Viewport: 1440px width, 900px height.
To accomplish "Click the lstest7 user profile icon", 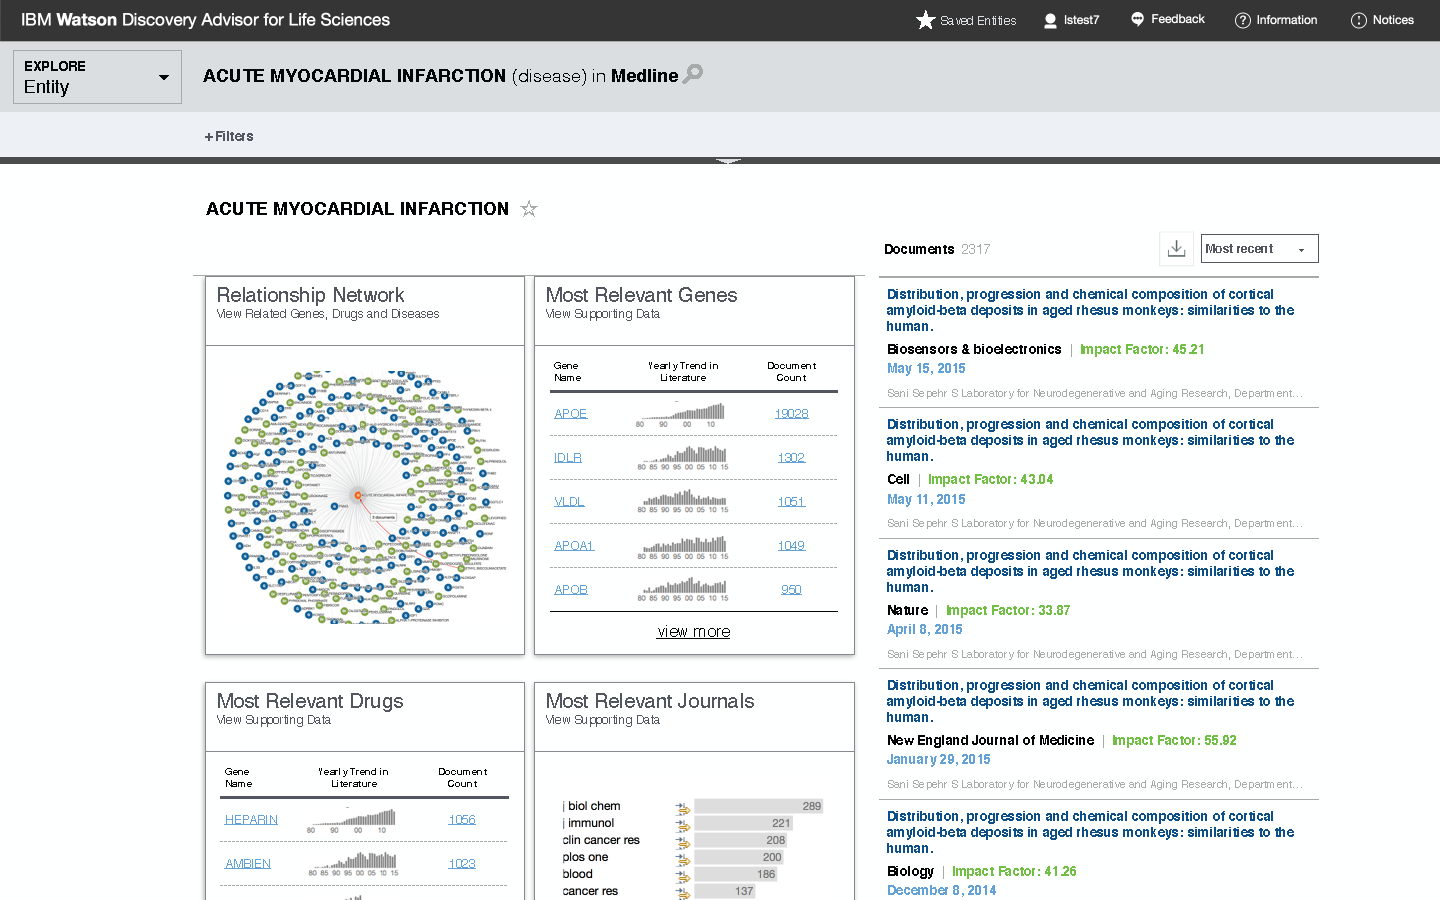I will (x=1050, y=20).
